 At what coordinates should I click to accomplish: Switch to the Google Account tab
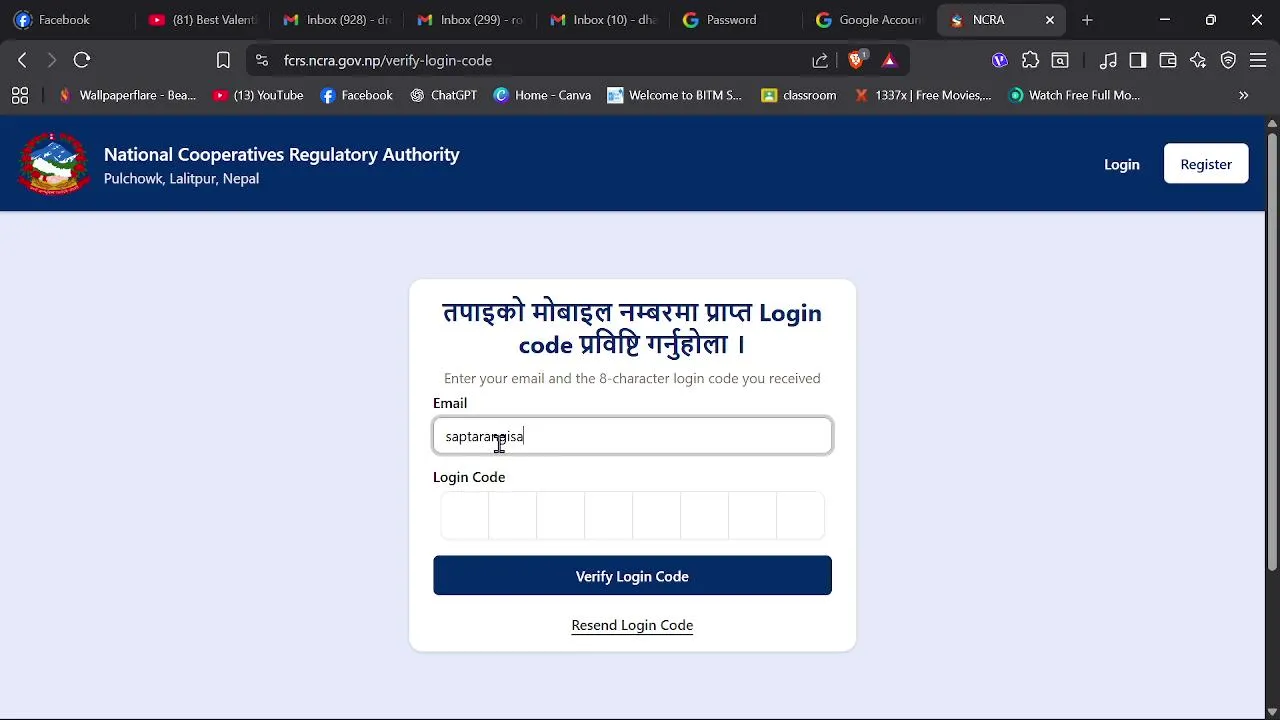(x=868, y=20)
